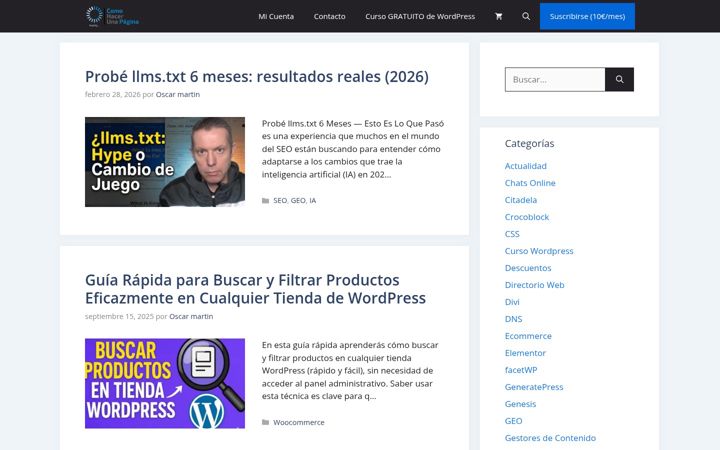The image size is (720, 450).
Task: Select the IA category tag
Action: pos(313,201)
